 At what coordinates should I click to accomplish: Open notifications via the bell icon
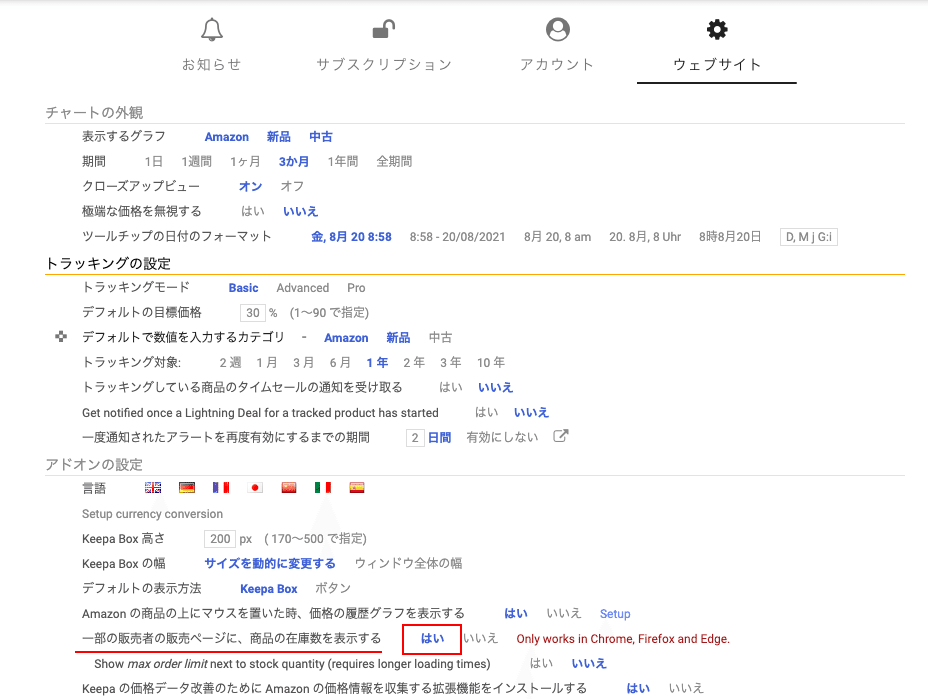pos(211,29)
